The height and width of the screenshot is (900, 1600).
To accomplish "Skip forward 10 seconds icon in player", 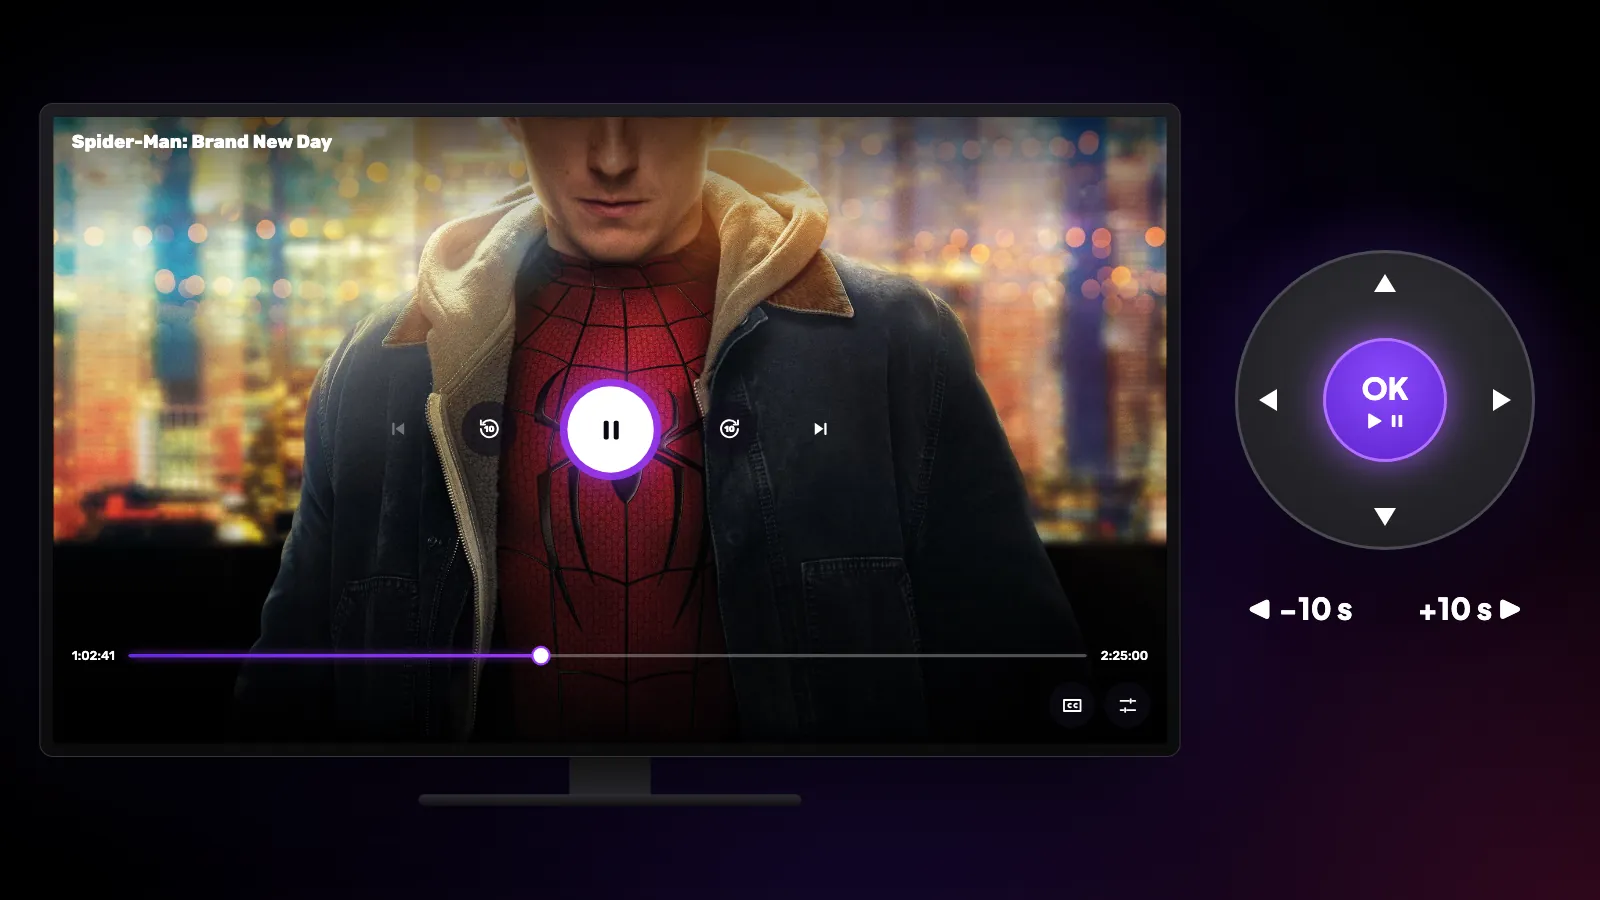I will pyautogui.click(x=730, y=429).
